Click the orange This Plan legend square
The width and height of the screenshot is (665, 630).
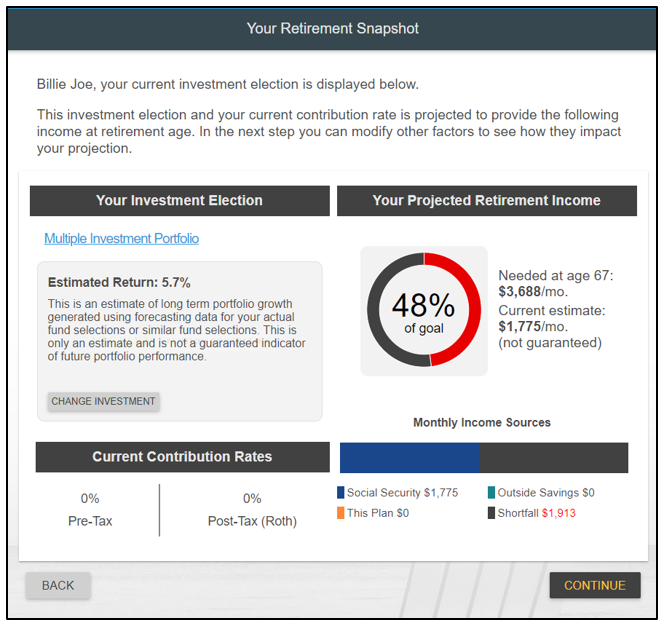click(x=341, y=513)
